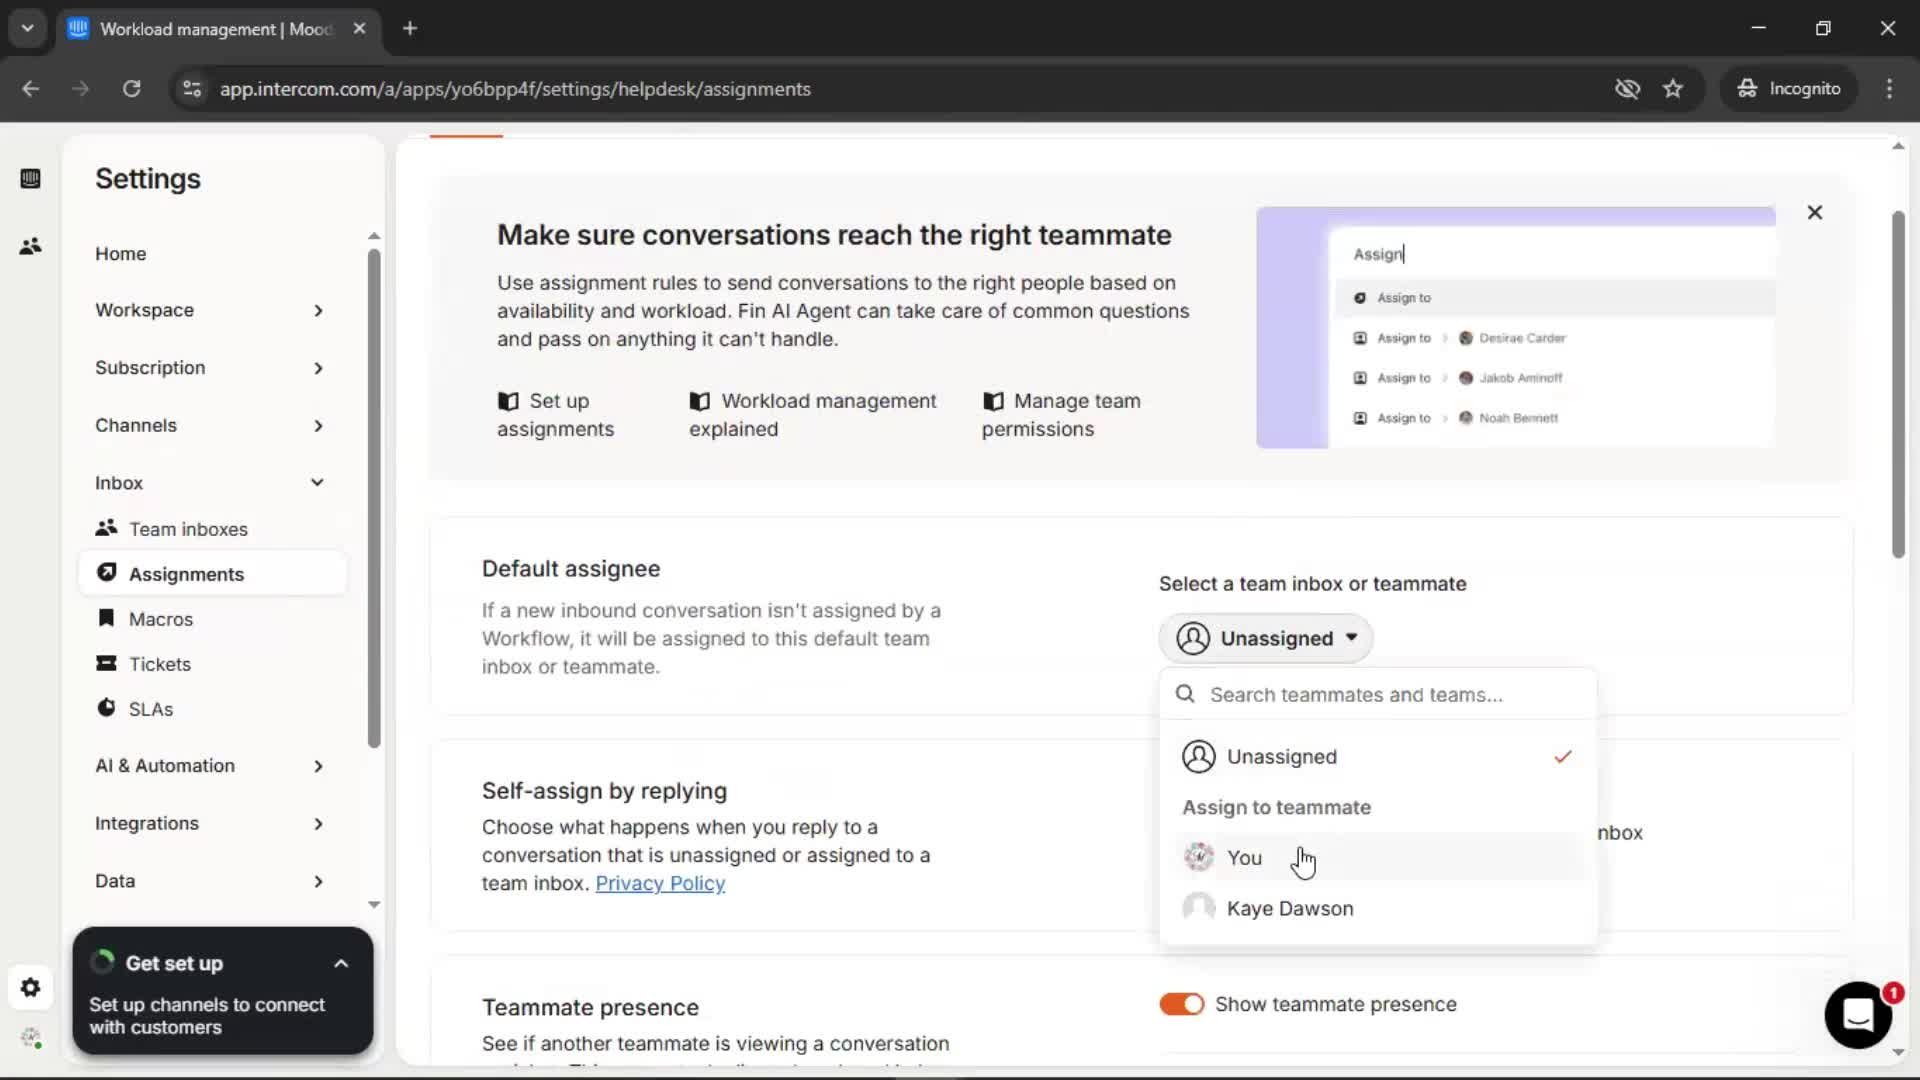Click the site information icon in address bar

point(192,89)
